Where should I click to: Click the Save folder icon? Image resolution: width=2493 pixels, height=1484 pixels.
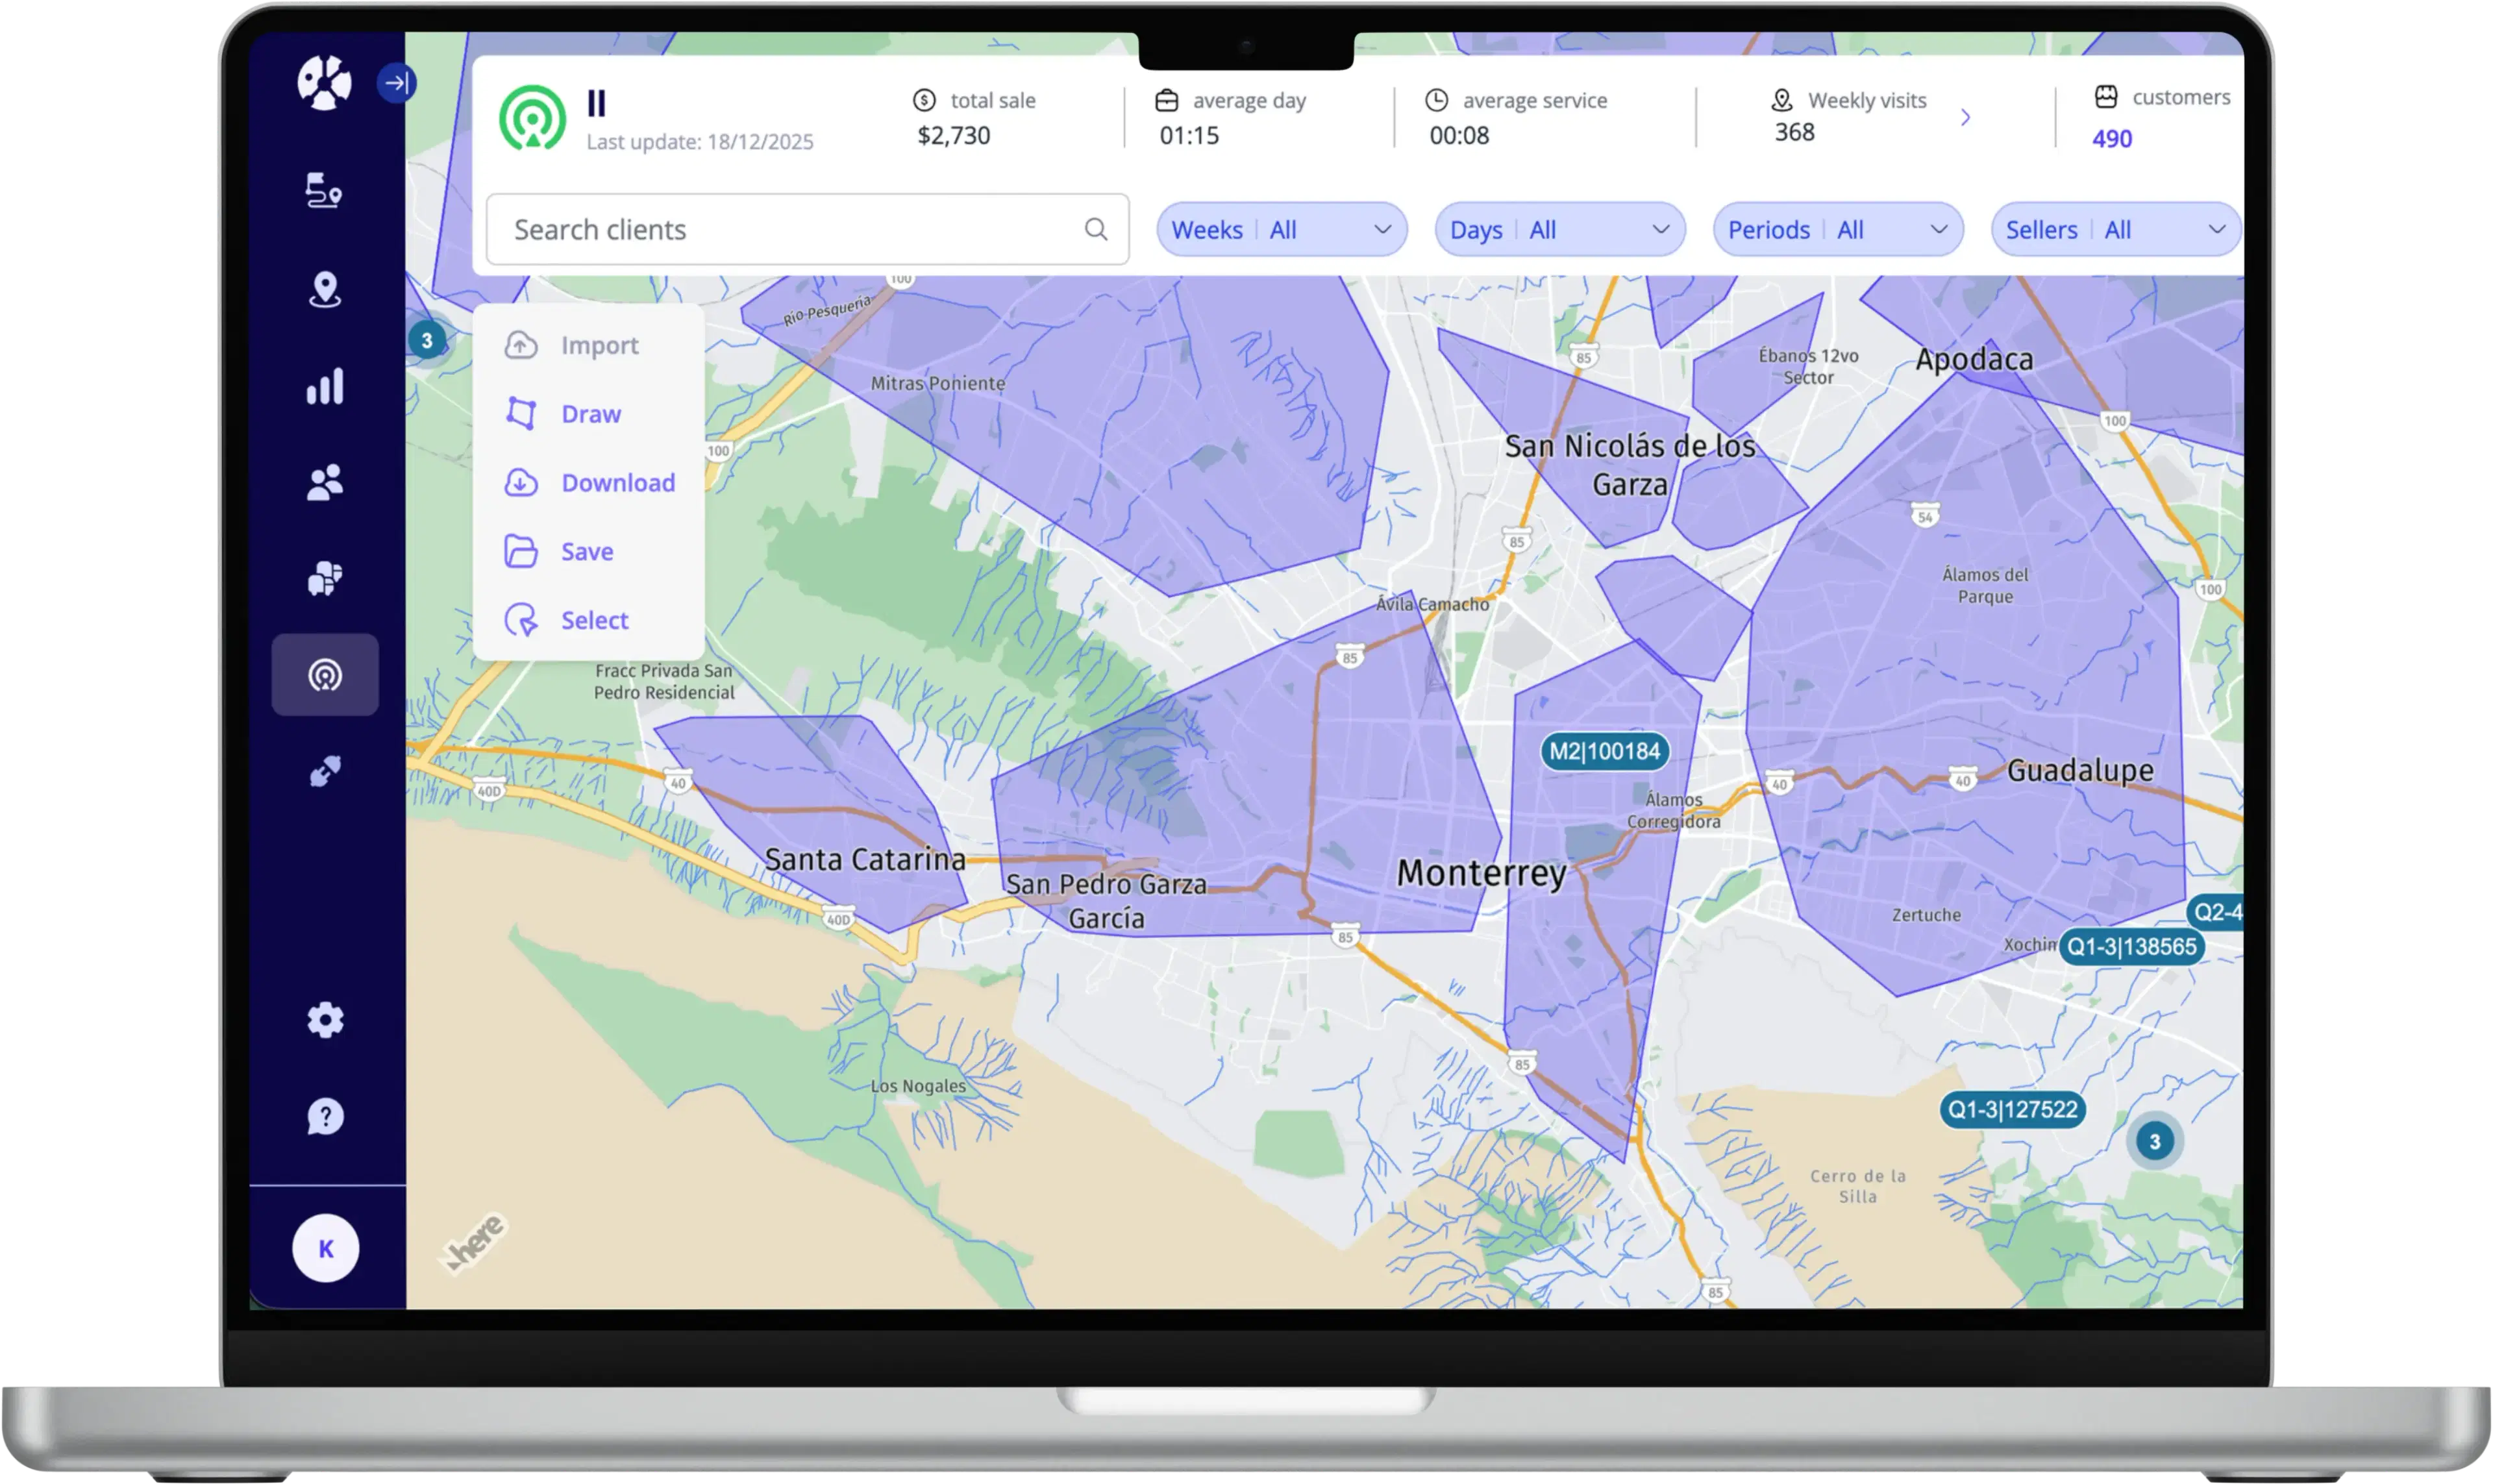(x=521, y=551)
